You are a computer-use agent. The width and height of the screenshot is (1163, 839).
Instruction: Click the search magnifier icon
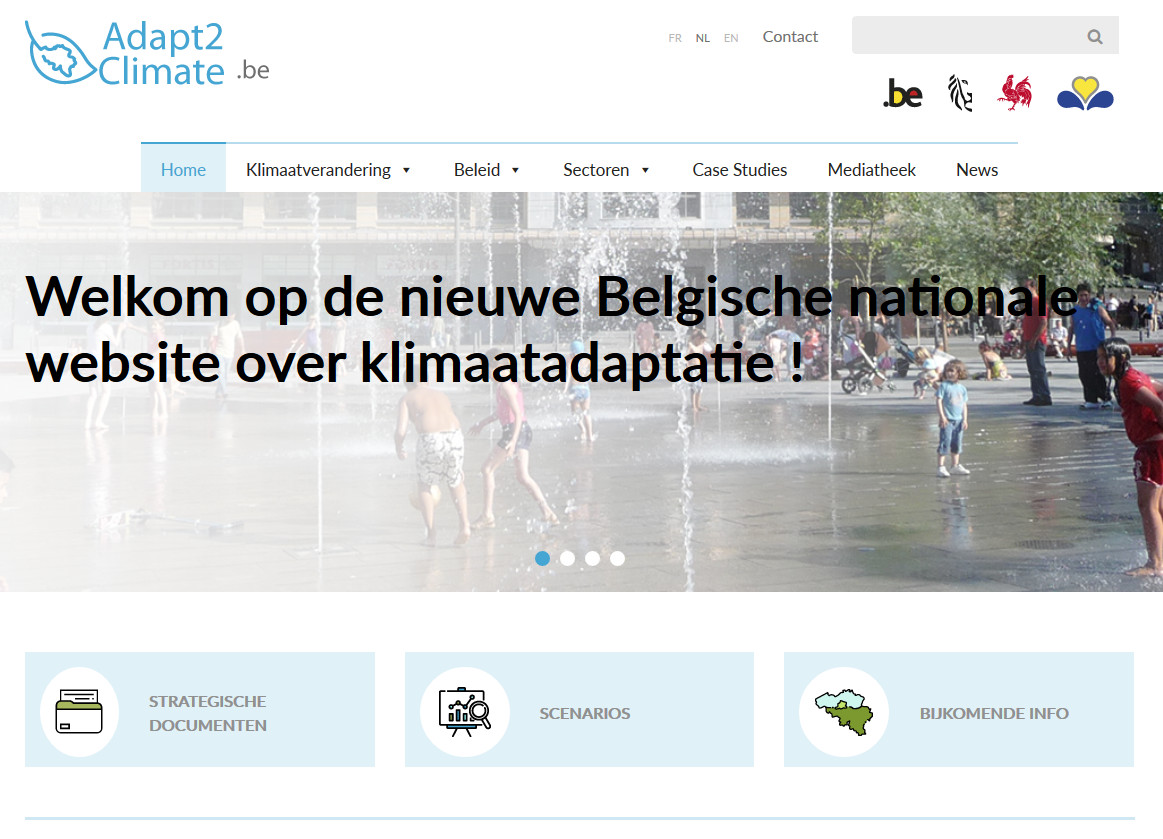1095,37
